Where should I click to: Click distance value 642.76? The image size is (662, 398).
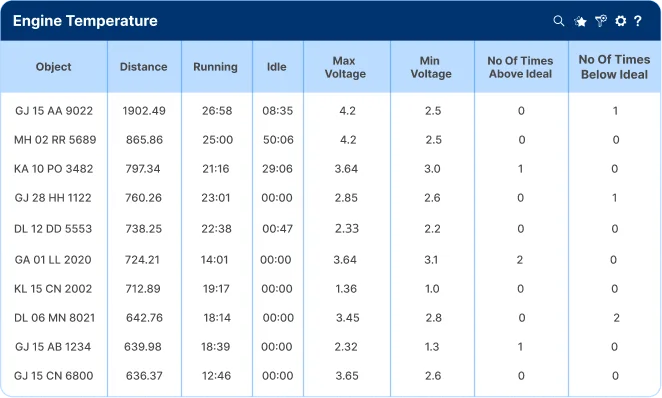[144, 318]
